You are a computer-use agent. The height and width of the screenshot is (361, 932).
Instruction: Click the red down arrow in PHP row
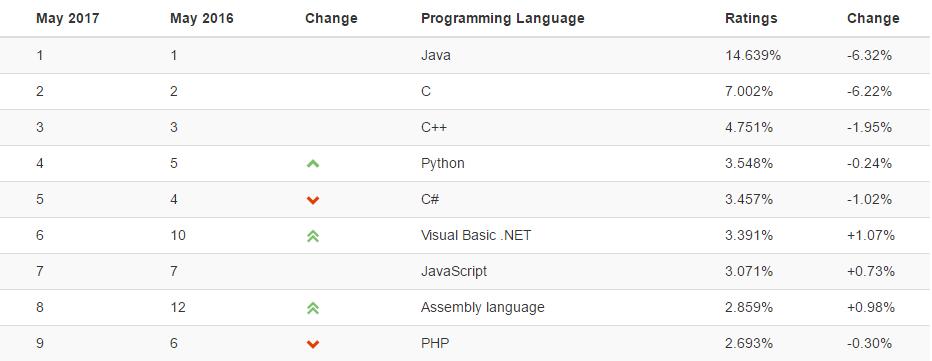point(313,344)
